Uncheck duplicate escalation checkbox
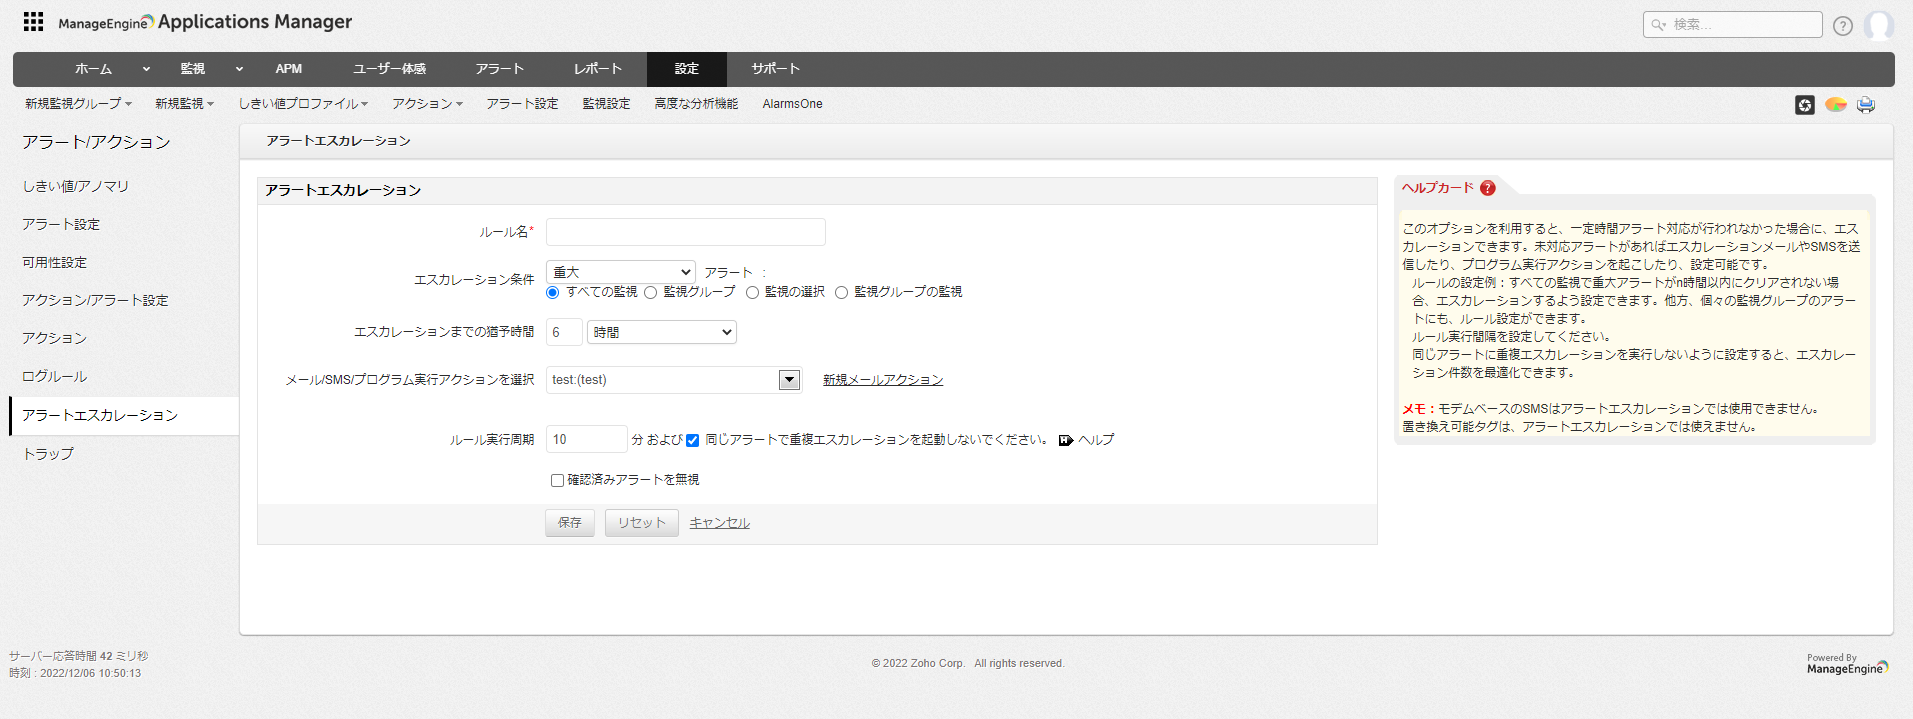The height and width of the screenshot is (719, 1913). 692,441
